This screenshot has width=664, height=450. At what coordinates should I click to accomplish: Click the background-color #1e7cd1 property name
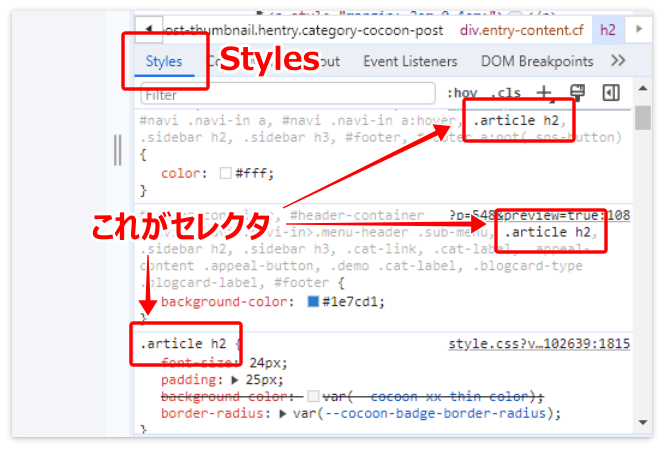223,302
